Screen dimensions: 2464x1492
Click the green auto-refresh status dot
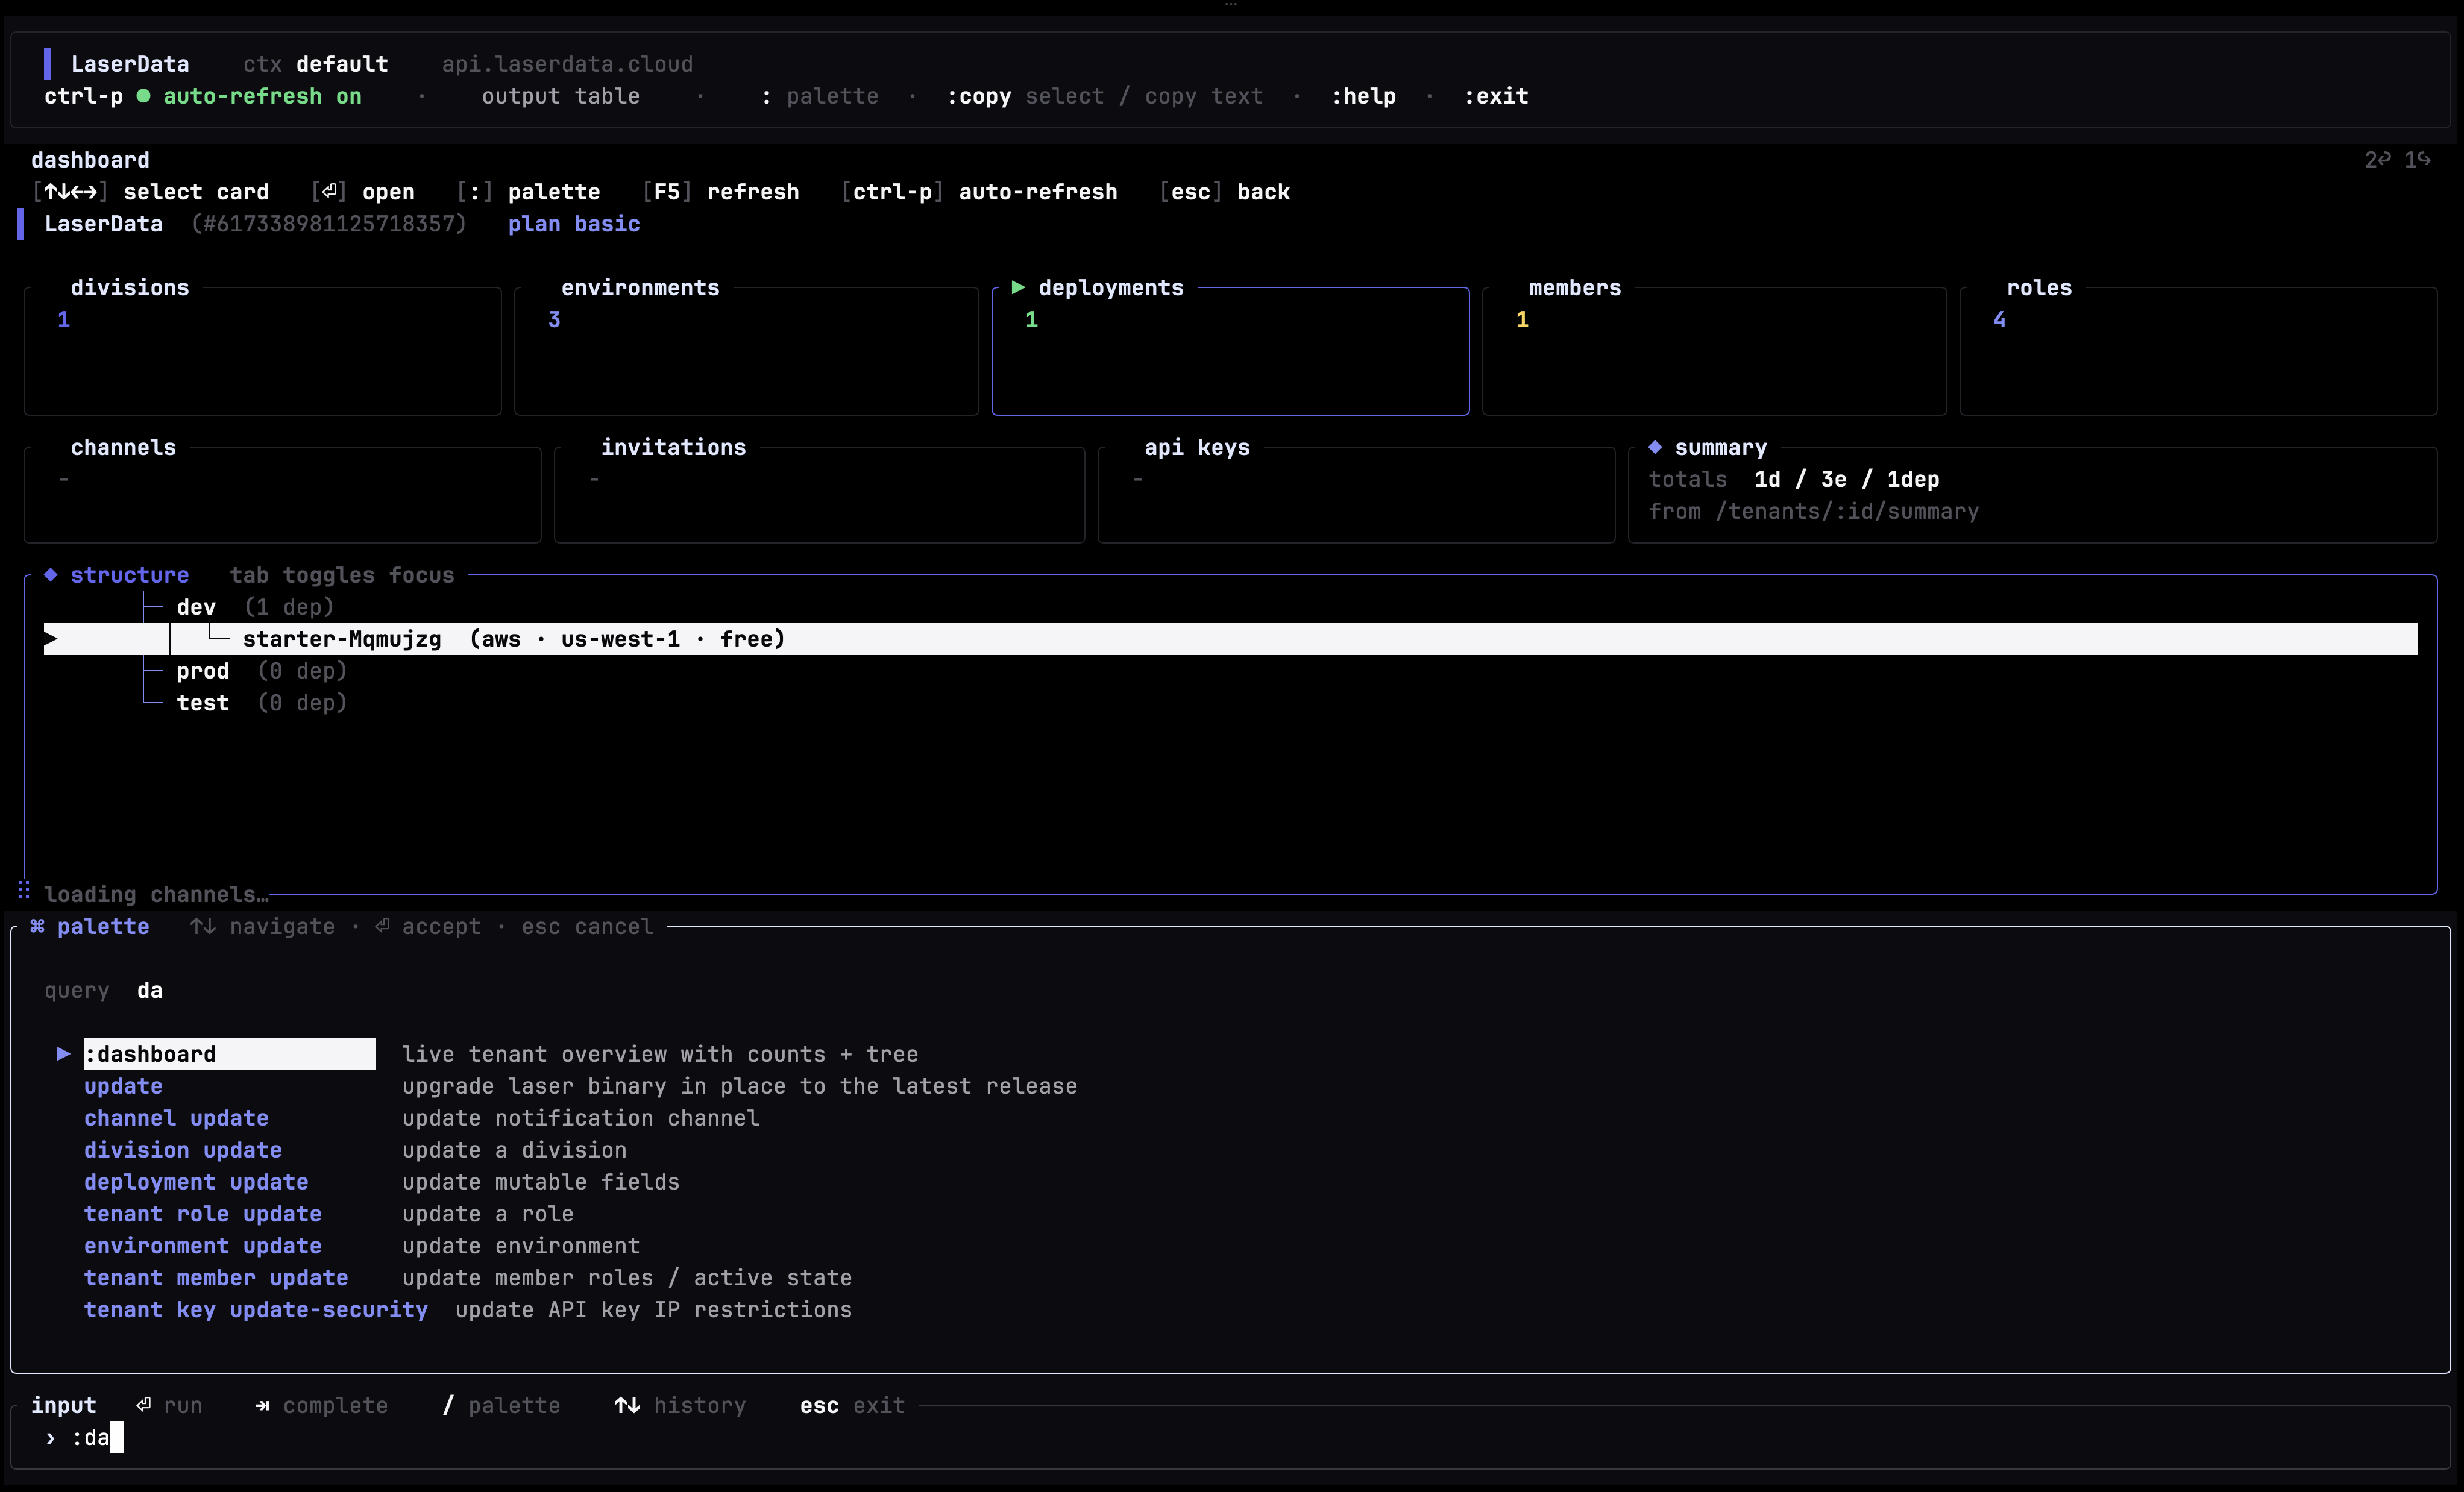[x=143, y=96]
